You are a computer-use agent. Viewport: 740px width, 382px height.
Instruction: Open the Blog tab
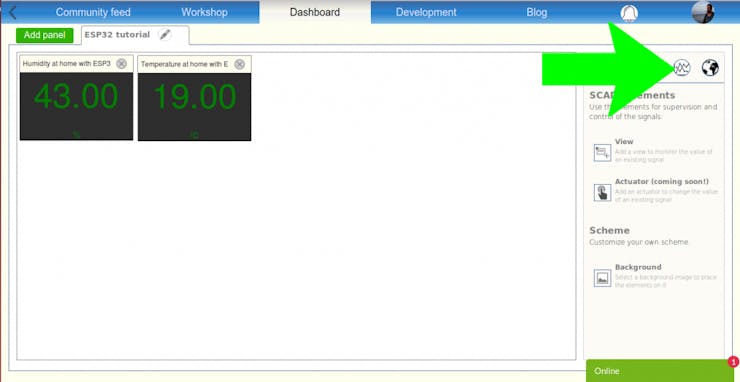point(537,12)
